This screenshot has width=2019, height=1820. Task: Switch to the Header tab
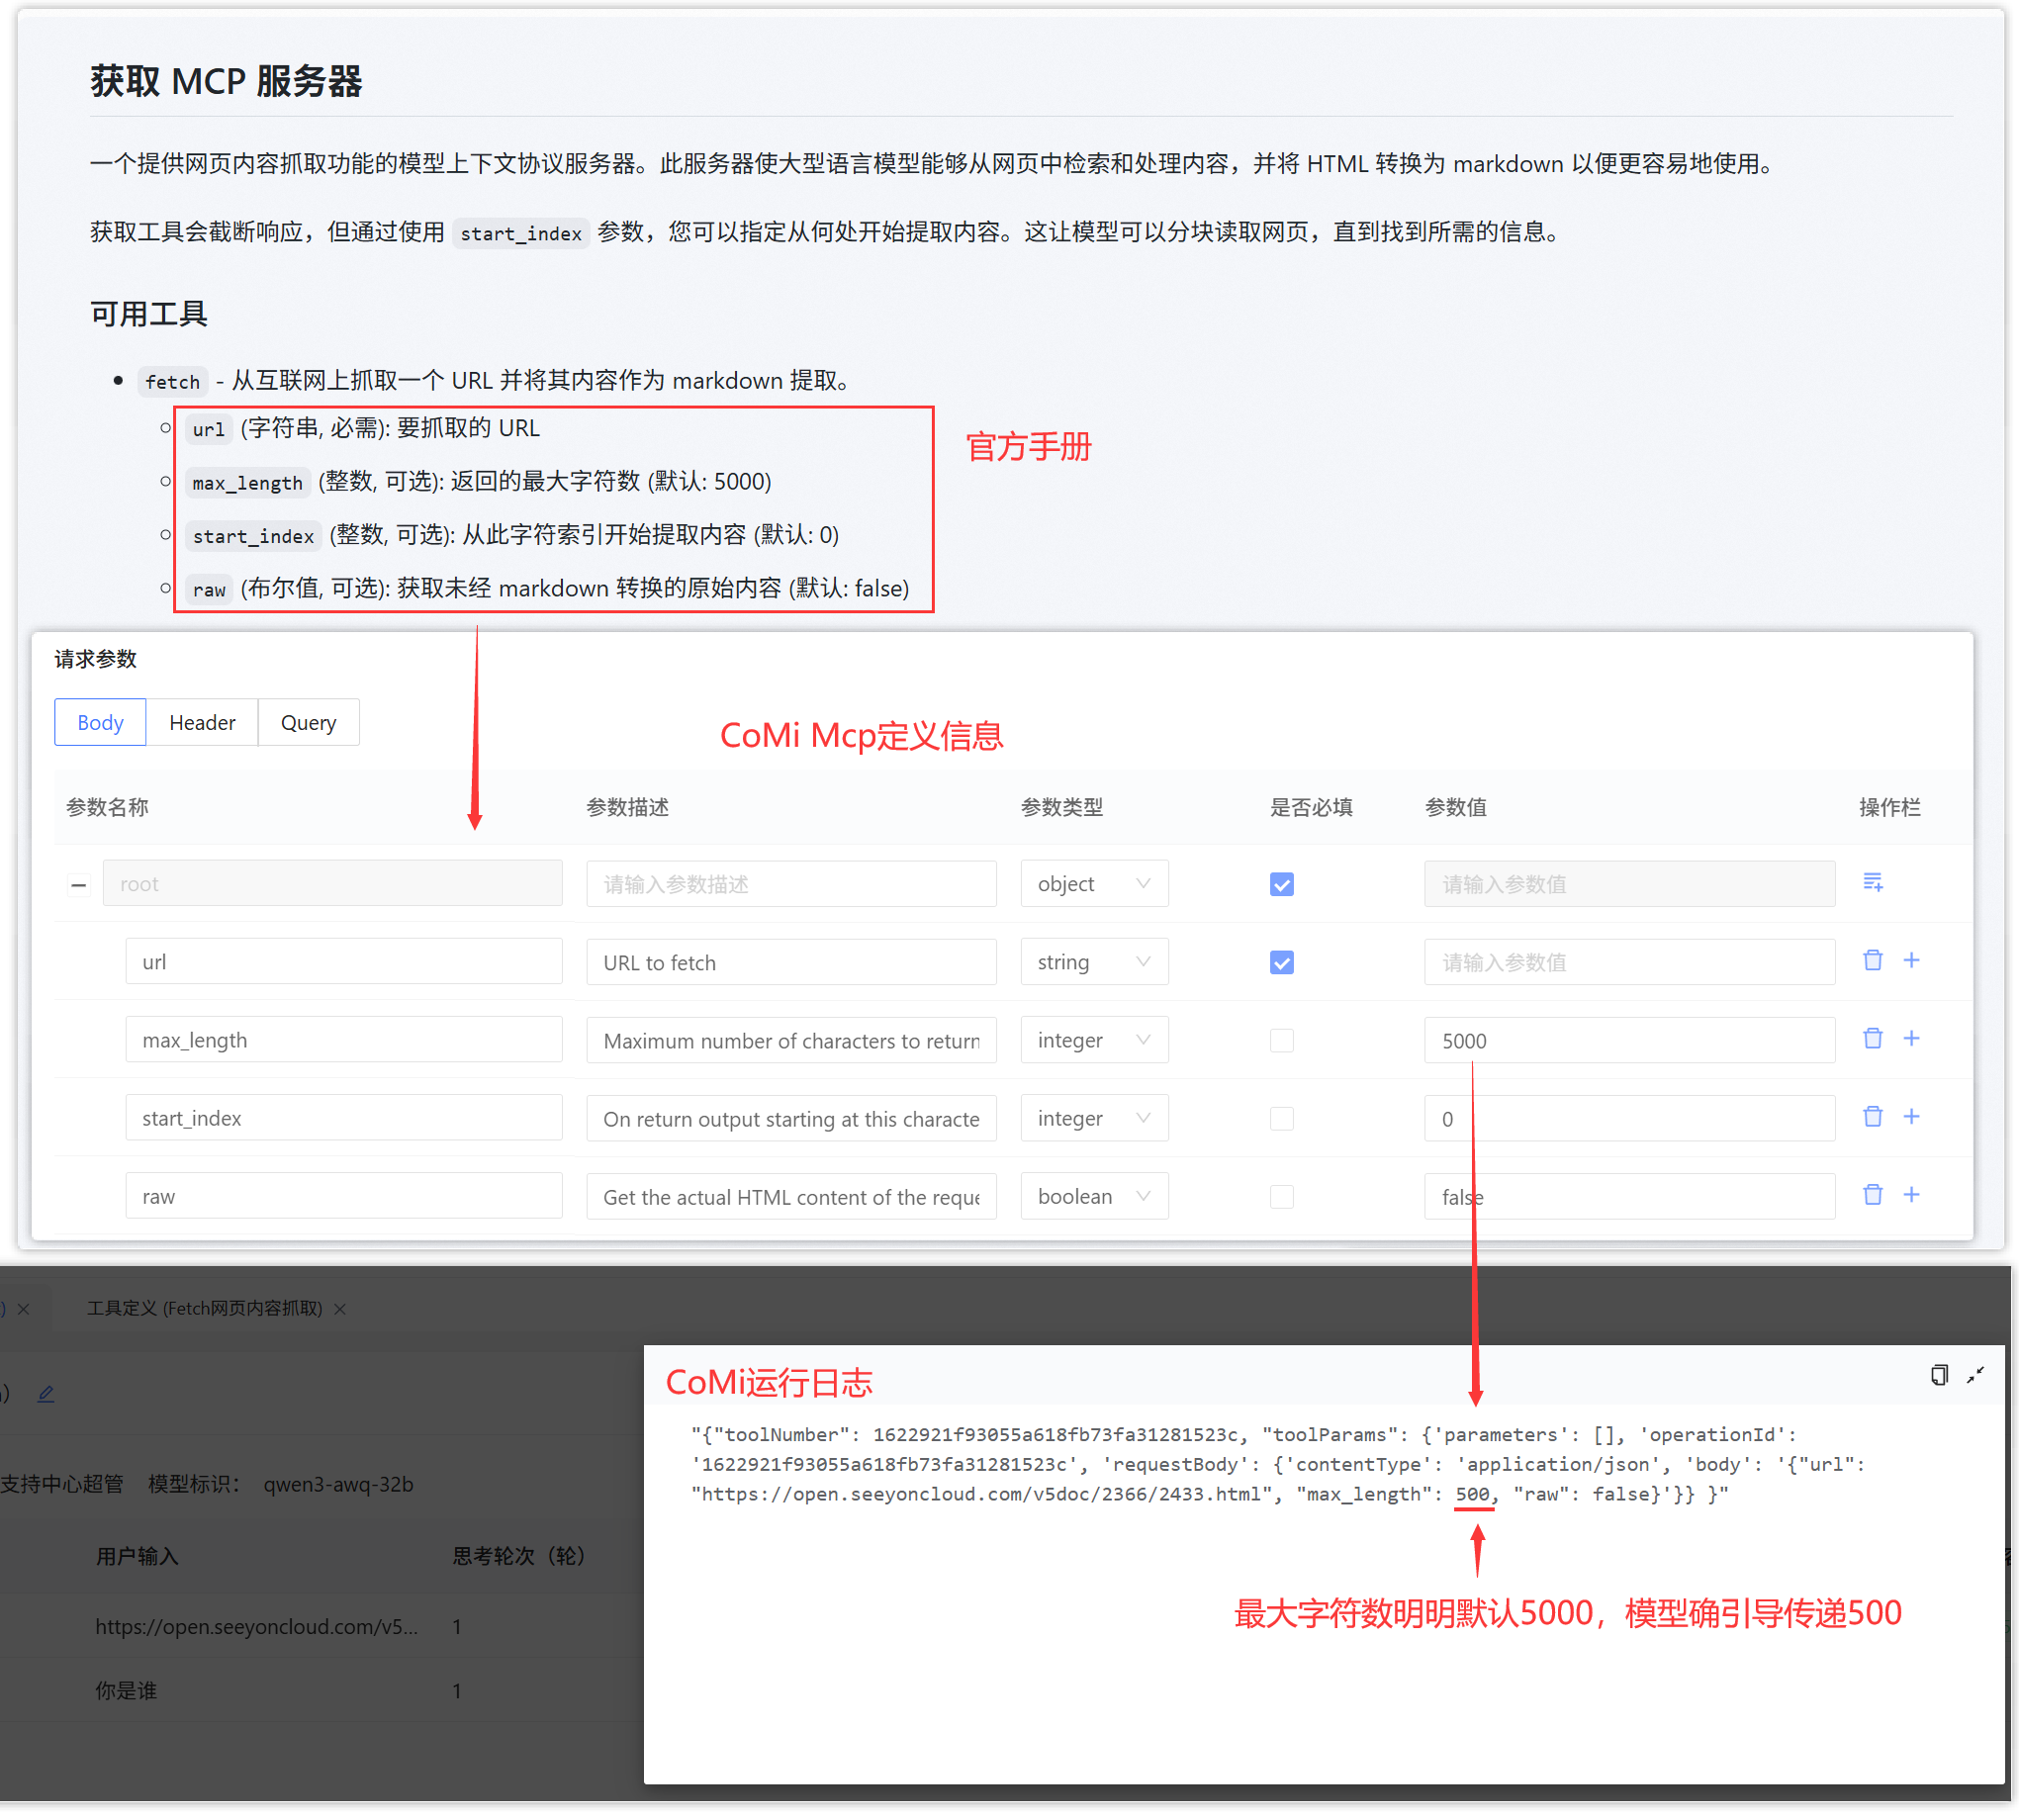(202, 723)
